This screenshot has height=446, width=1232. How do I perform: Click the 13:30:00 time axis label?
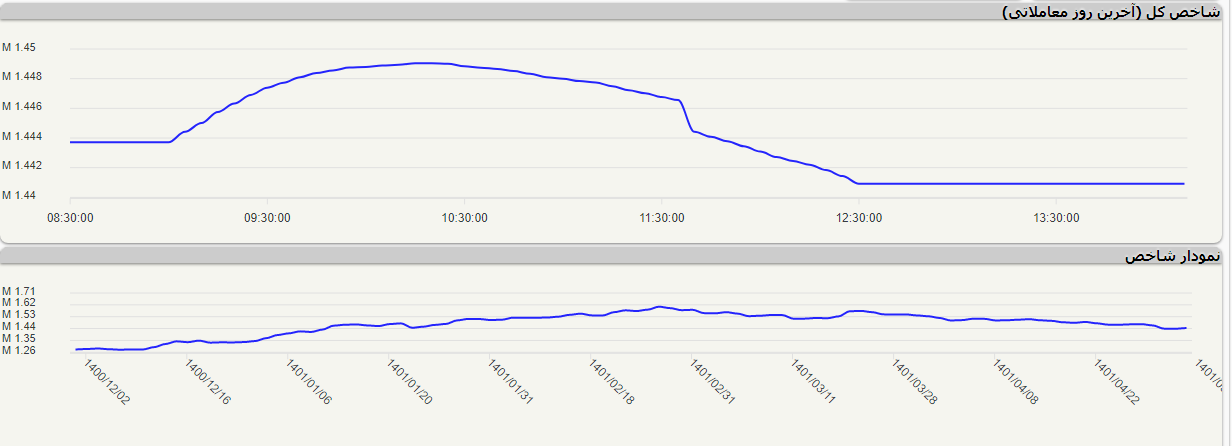pos(1055,218)
